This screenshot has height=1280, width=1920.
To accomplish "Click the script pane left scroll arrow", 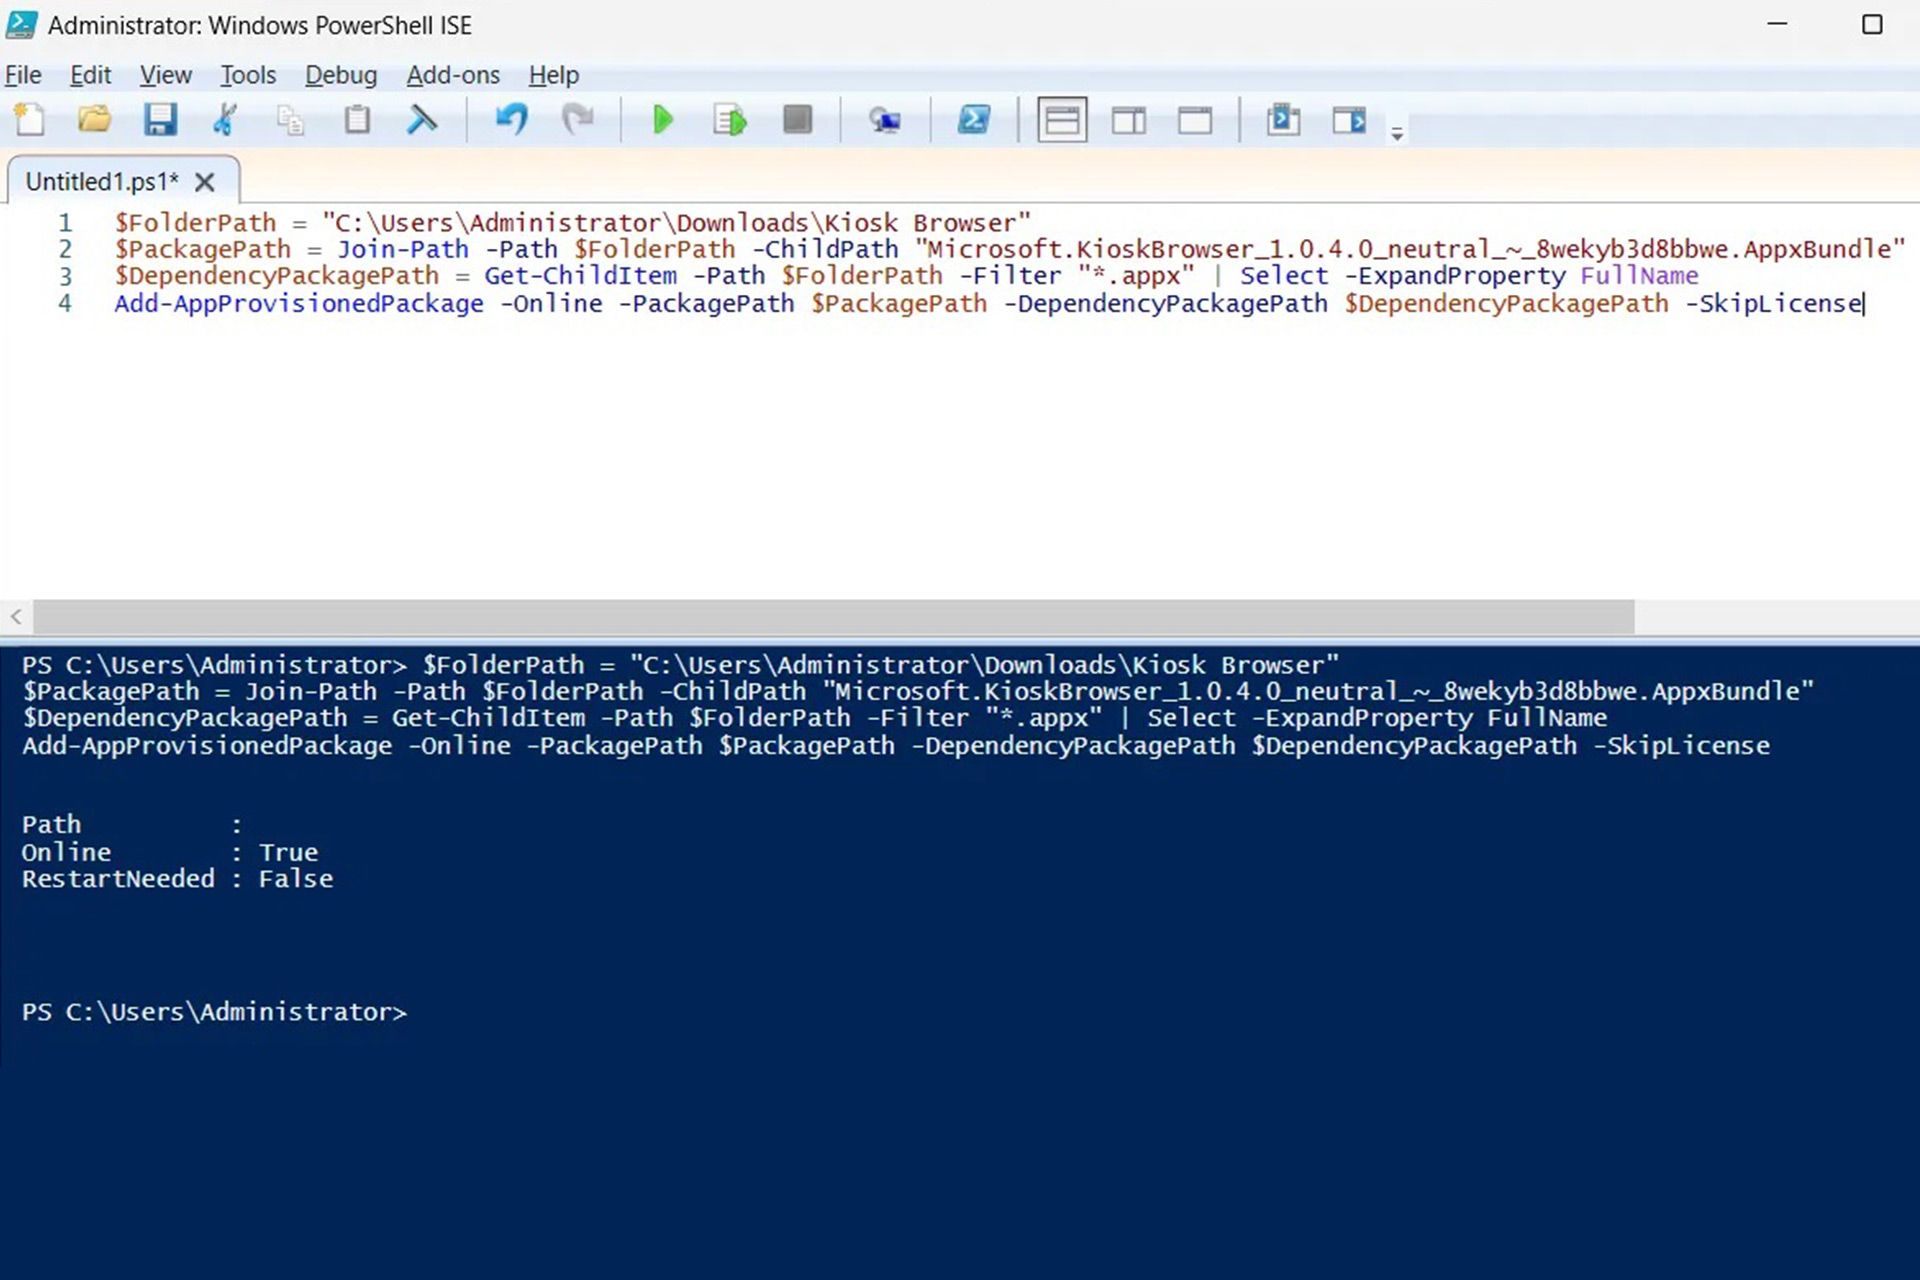I will (x=16, y=616).
